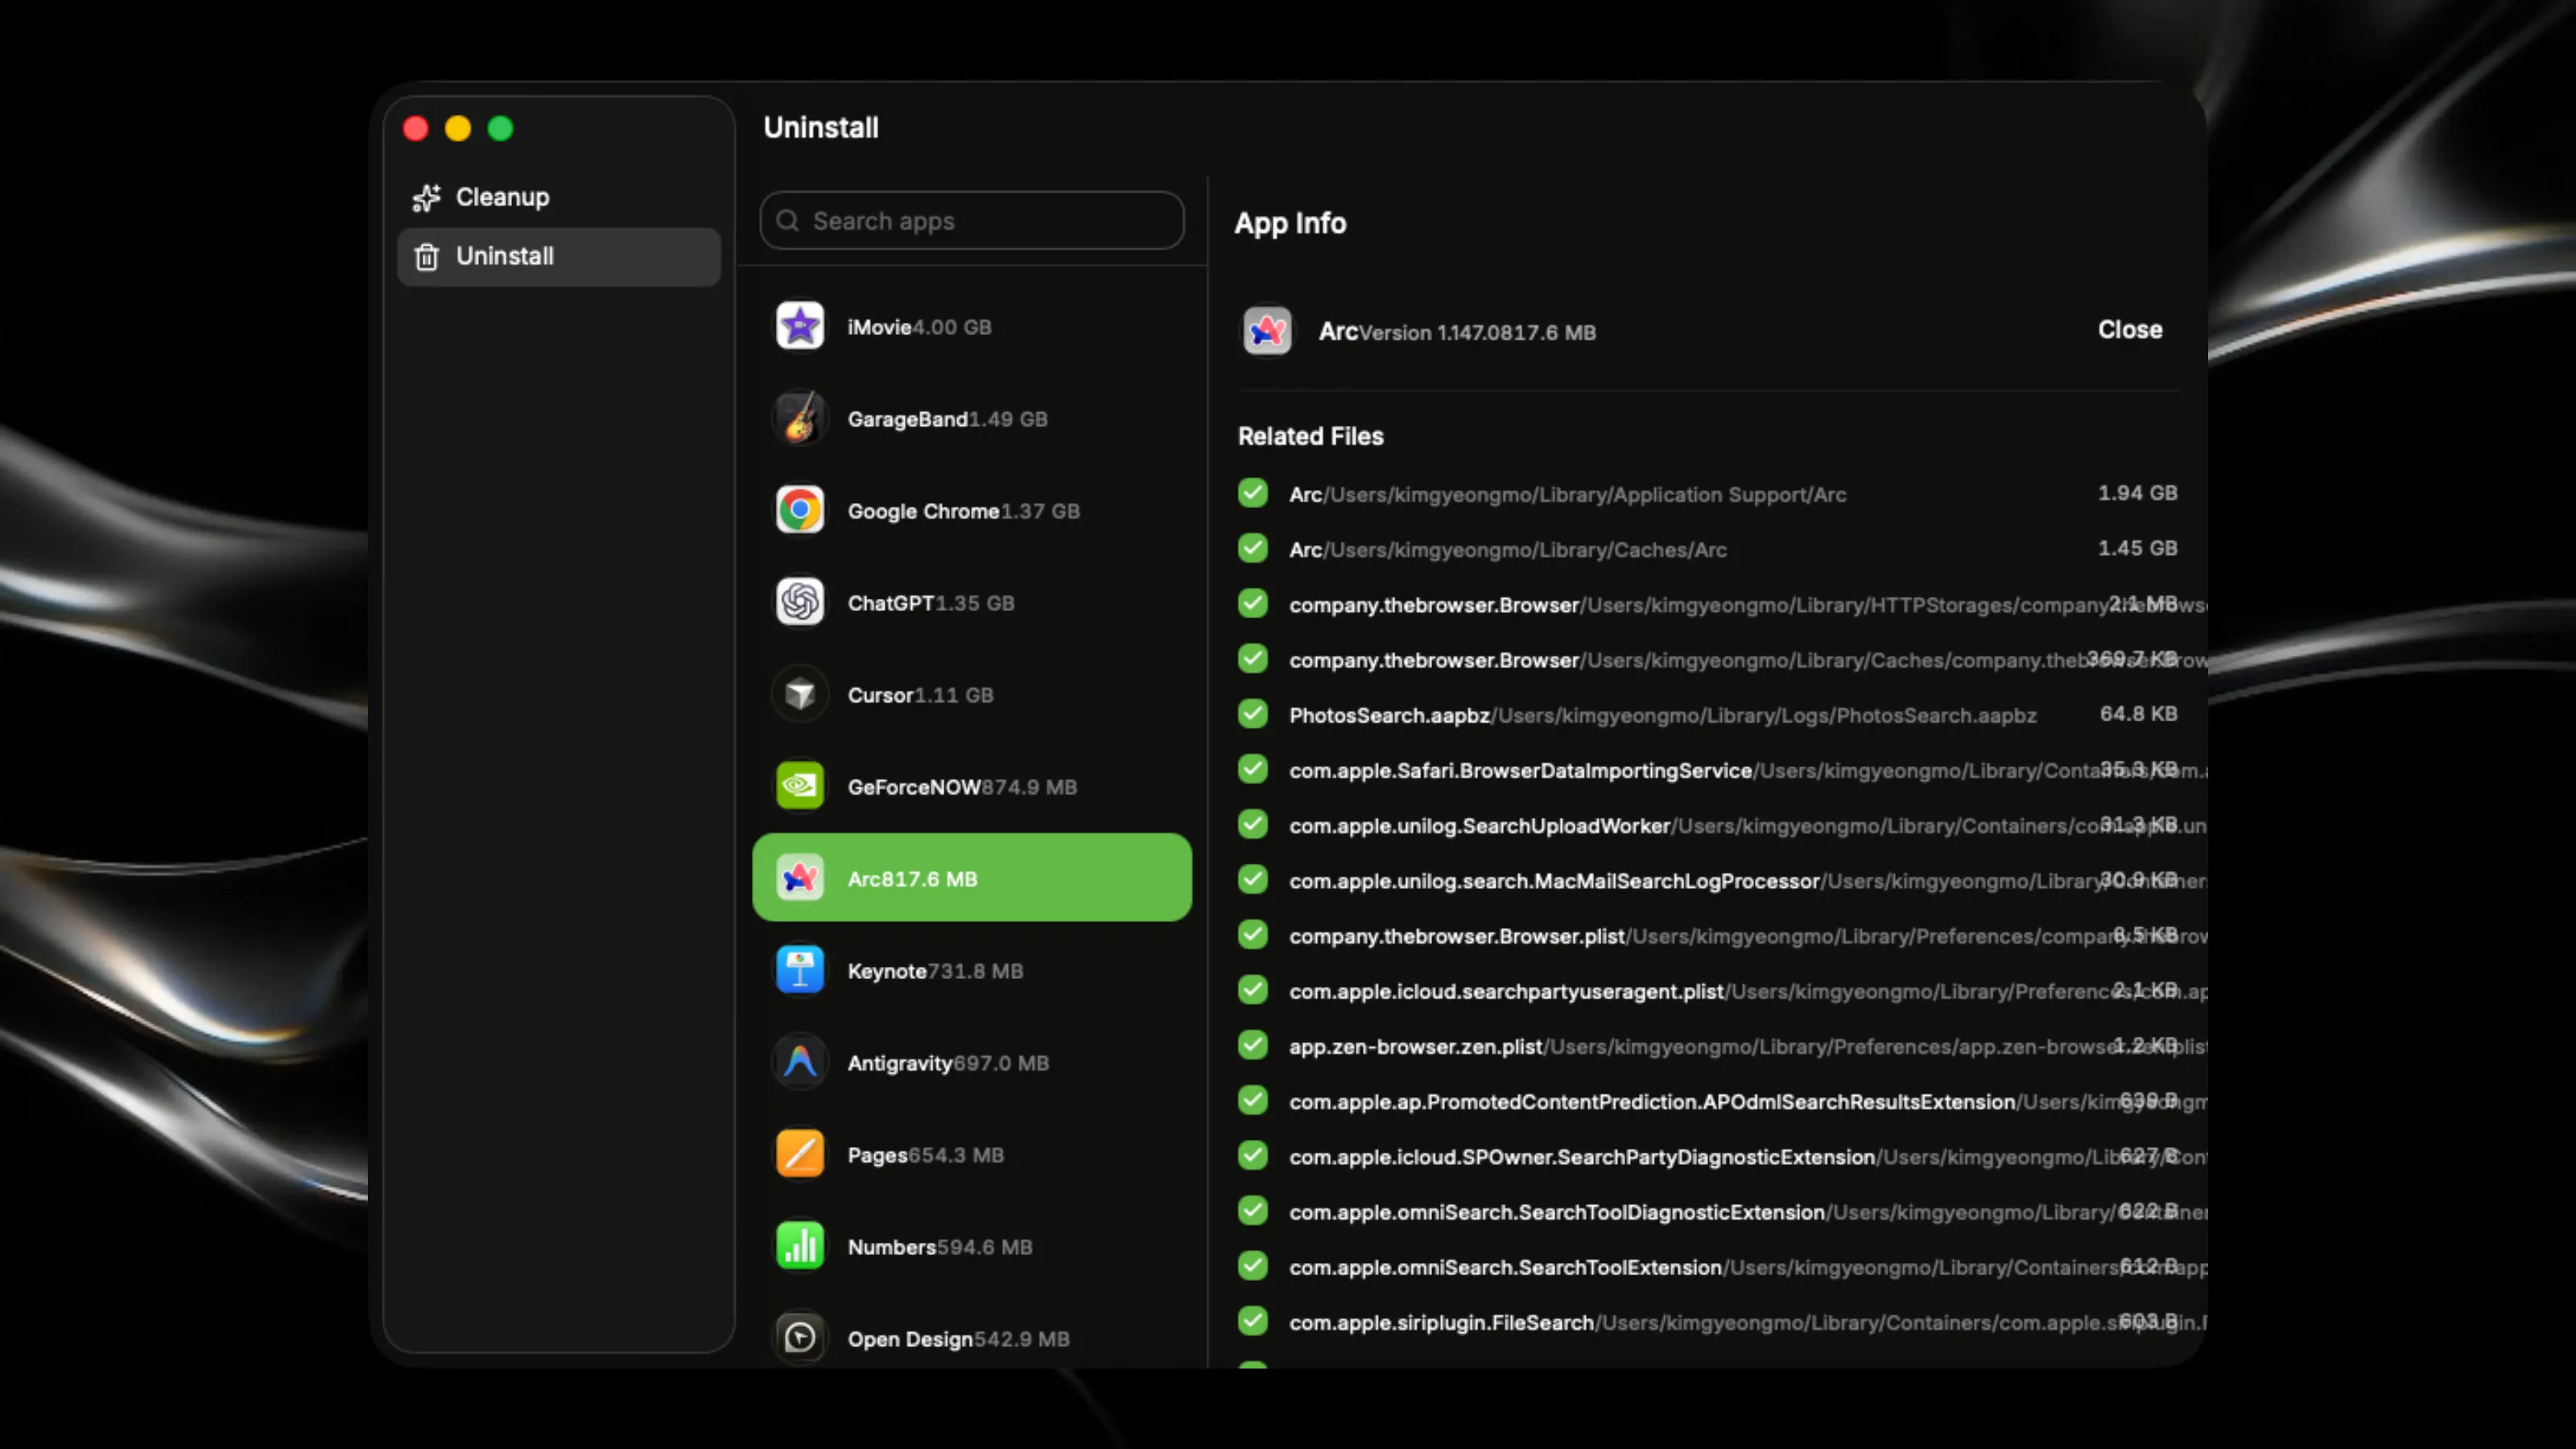Click the Pages app icon

click(x=800, y=1154)
